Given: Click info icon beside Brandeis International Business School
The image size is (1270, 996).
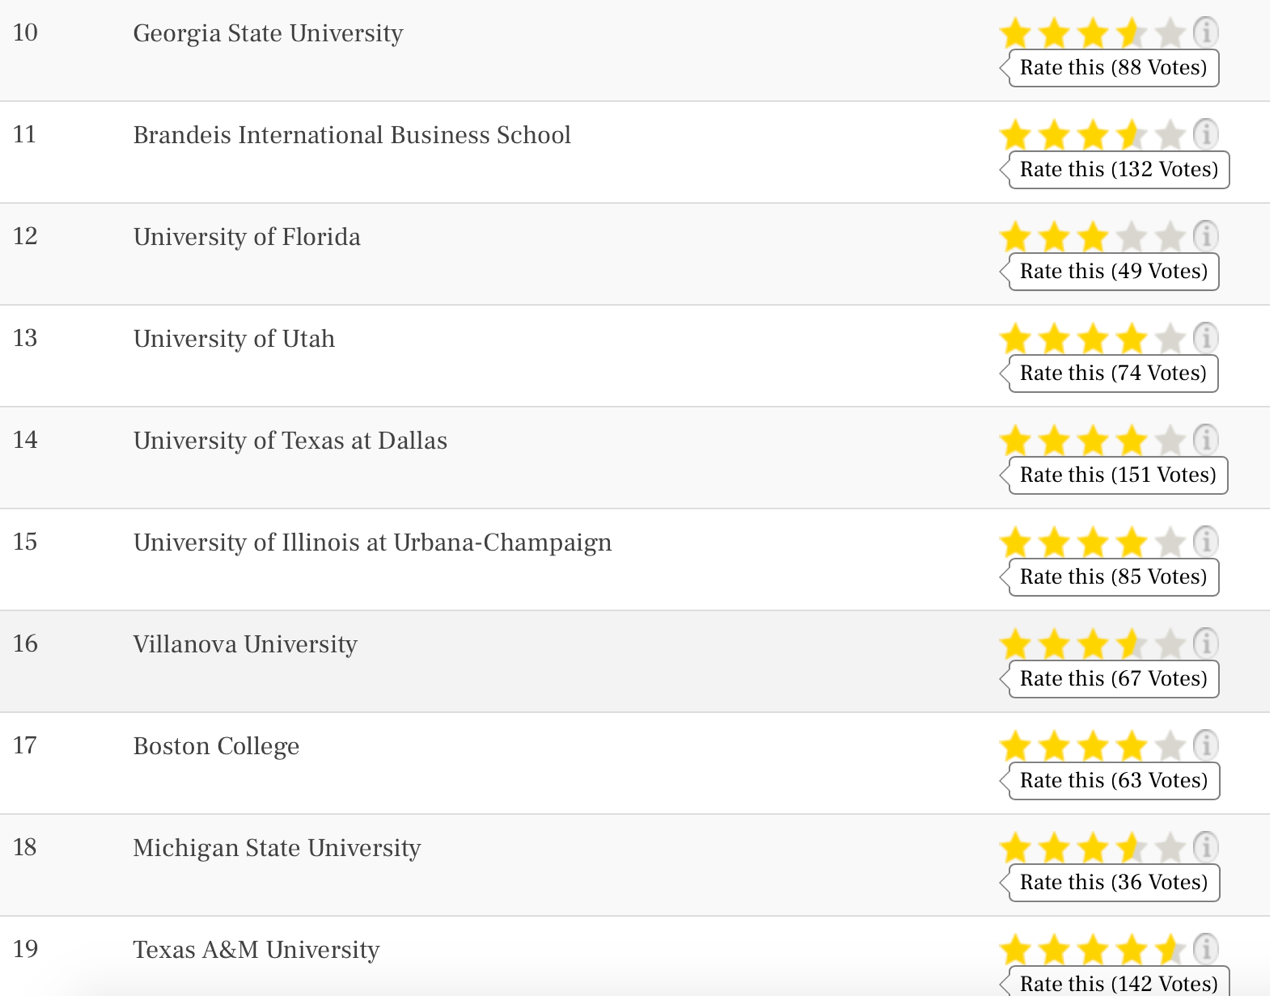Looking at the screenshot, I should (1206, 134).
